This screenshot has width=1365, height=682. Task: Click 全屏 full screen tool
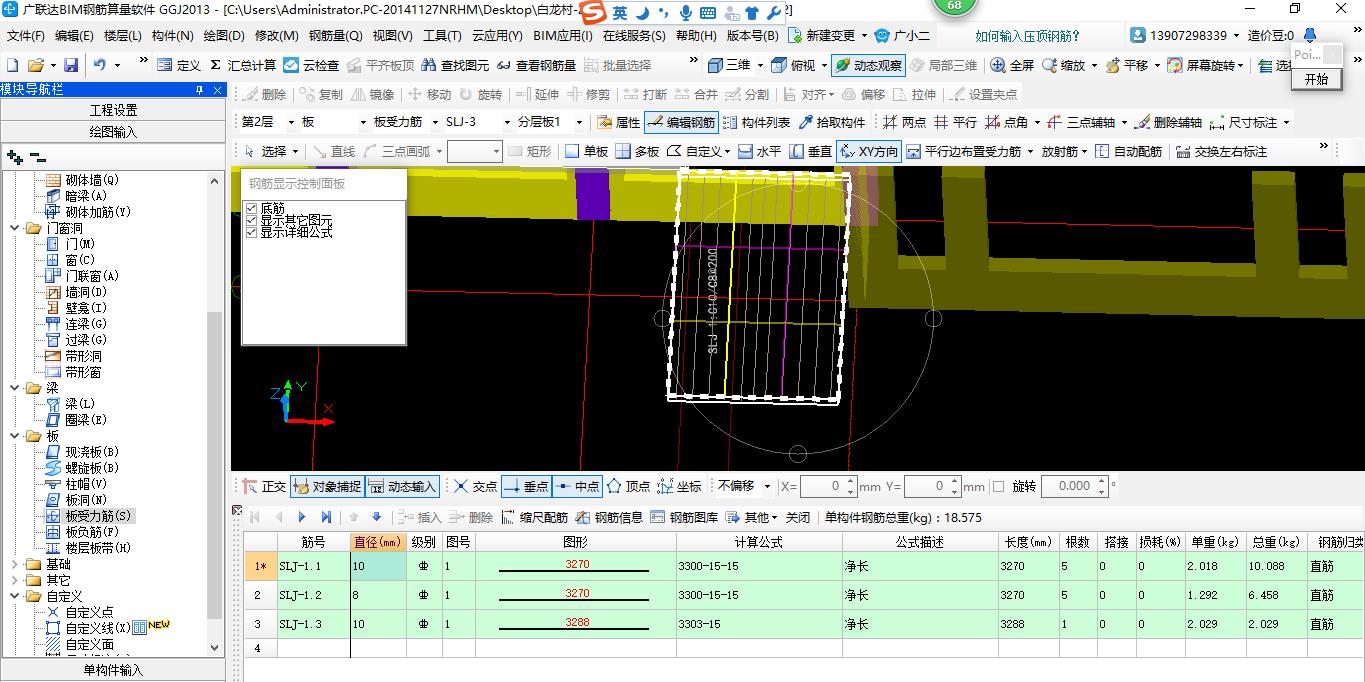[1012, 65]
